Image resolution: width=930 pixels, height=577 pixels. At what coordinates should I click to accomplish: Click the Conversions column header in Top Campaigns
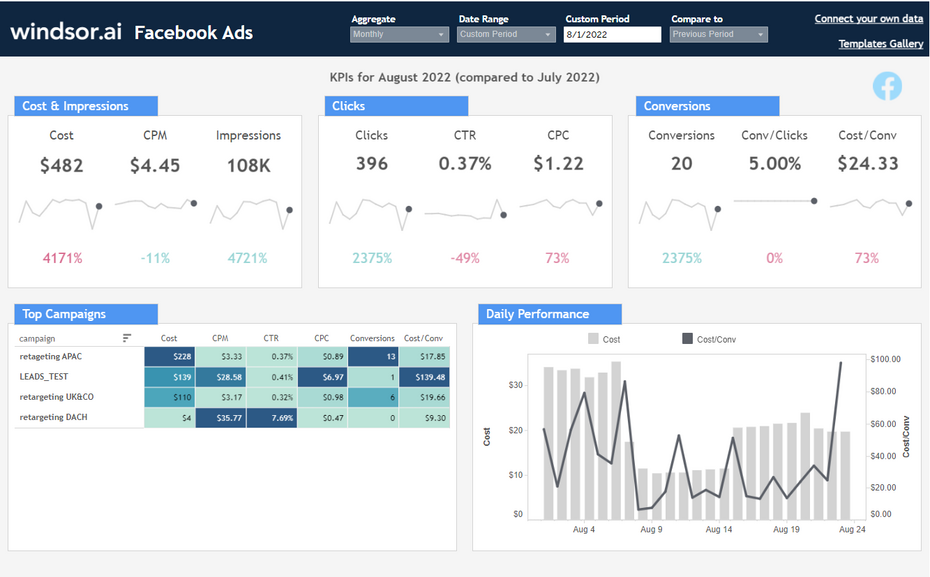372,338
